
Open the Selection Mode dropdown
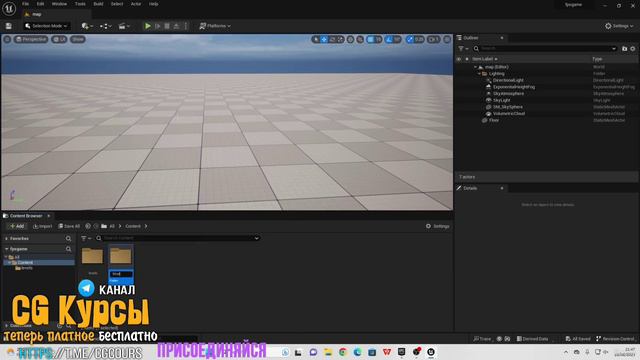[x=46, y=26]
